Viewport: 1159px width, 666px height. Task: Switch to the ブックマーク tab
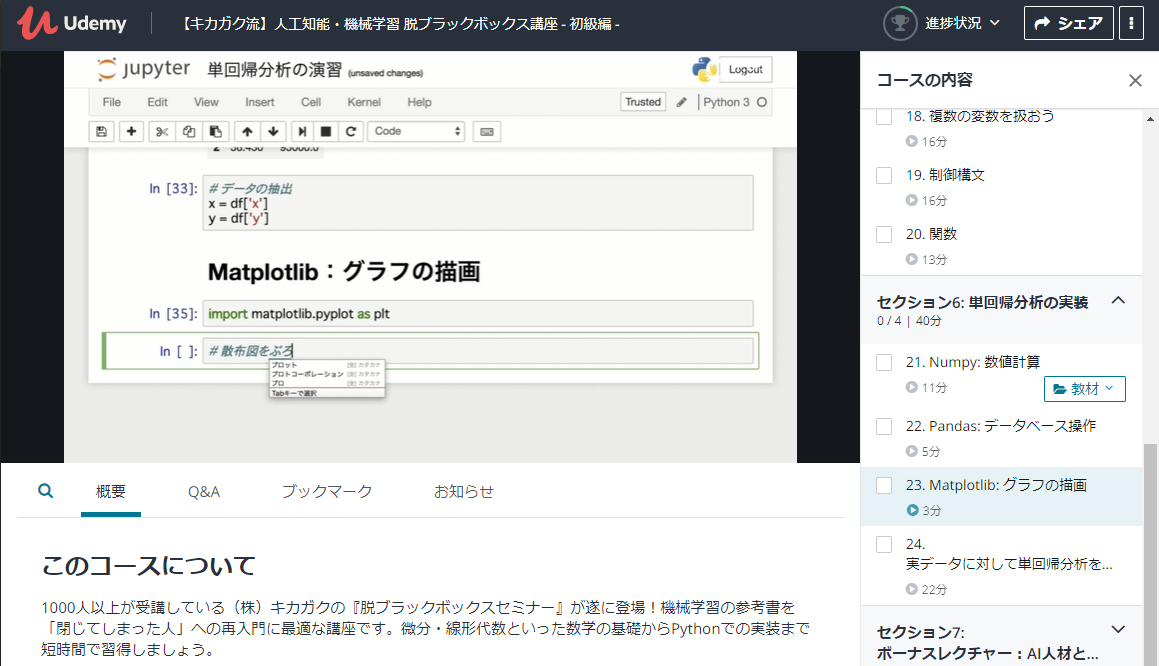tap(327, 492)
